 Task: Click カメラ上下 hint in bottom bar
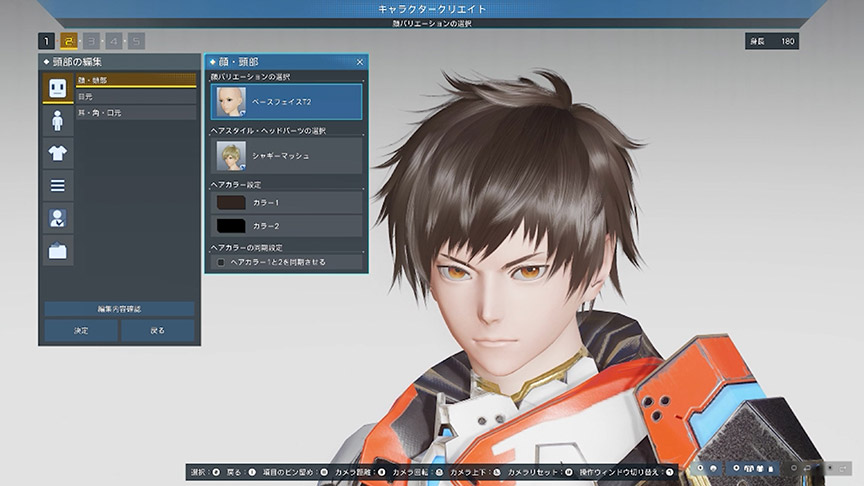click(475, 472)
